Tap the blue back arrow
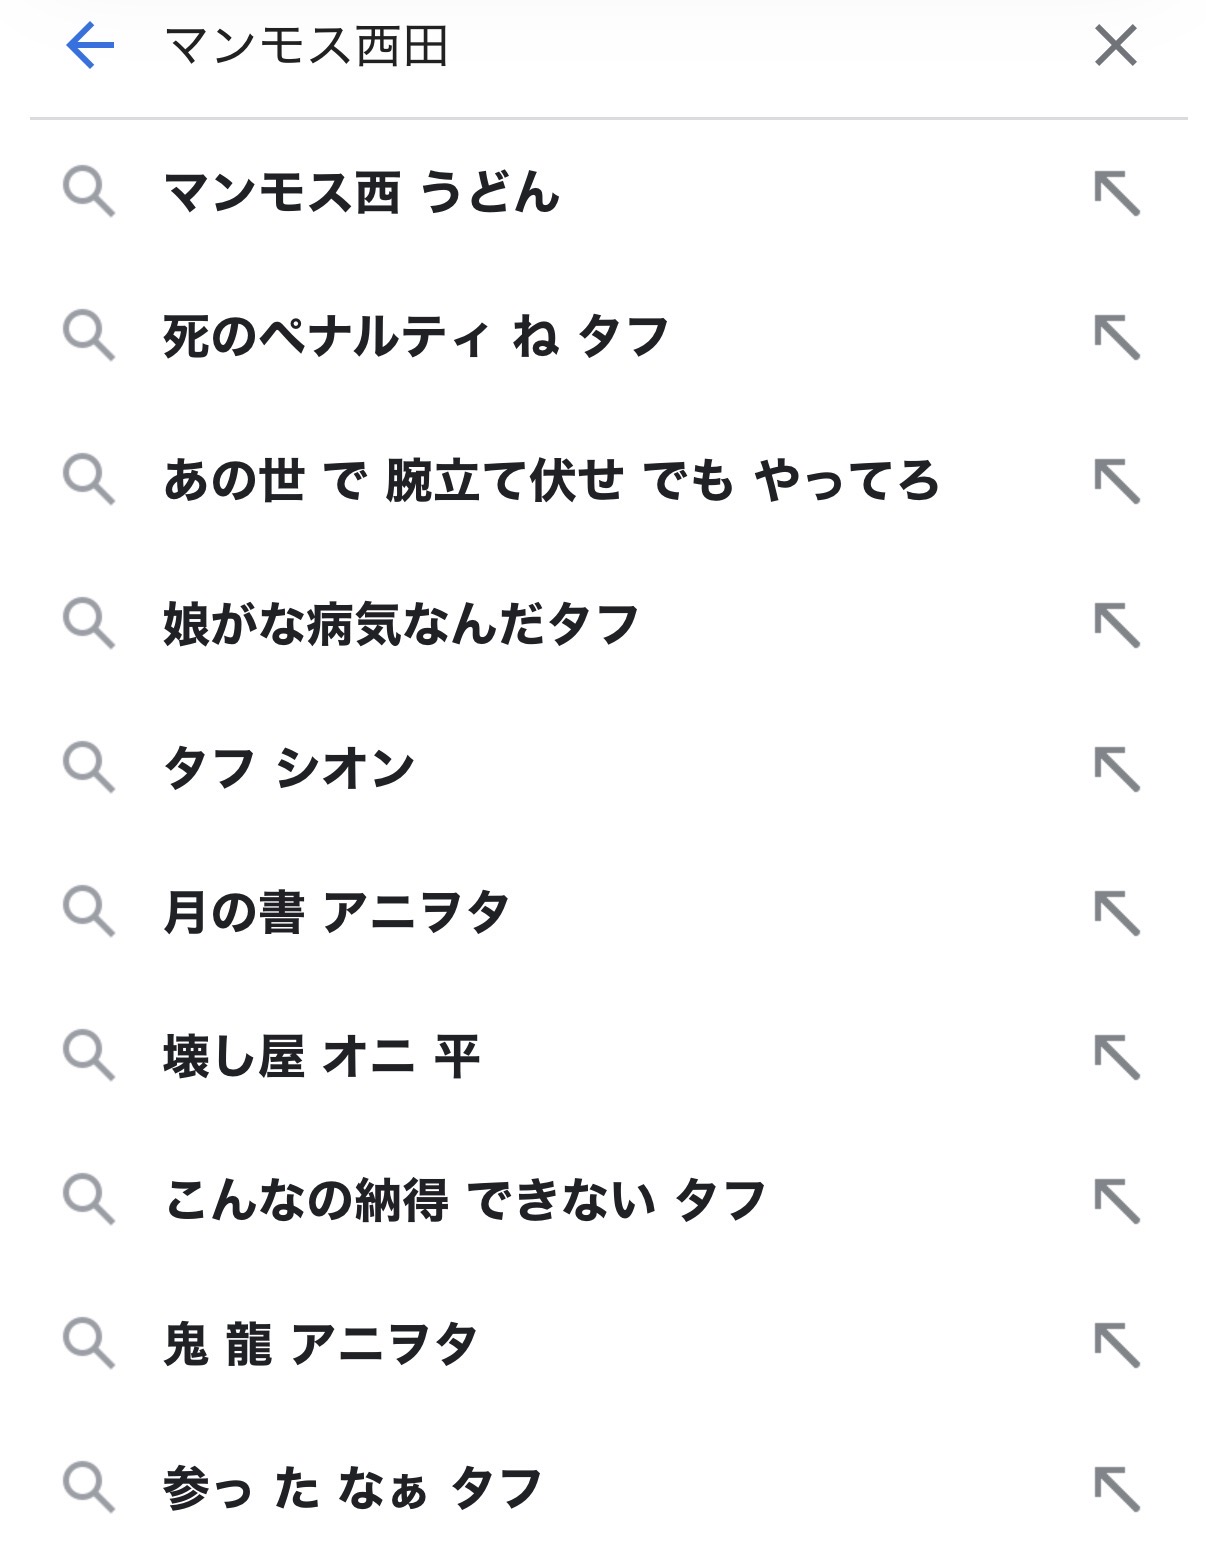The image size is (1206, 1549). pos(90,46)
